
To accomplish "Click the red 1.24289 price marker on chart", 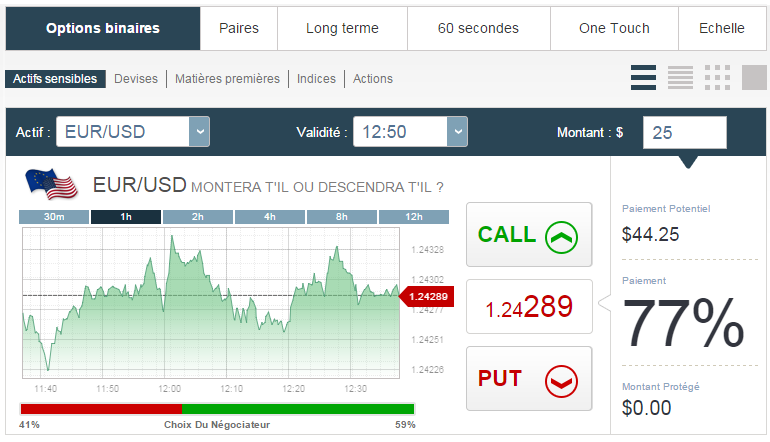I will [426, 297].
